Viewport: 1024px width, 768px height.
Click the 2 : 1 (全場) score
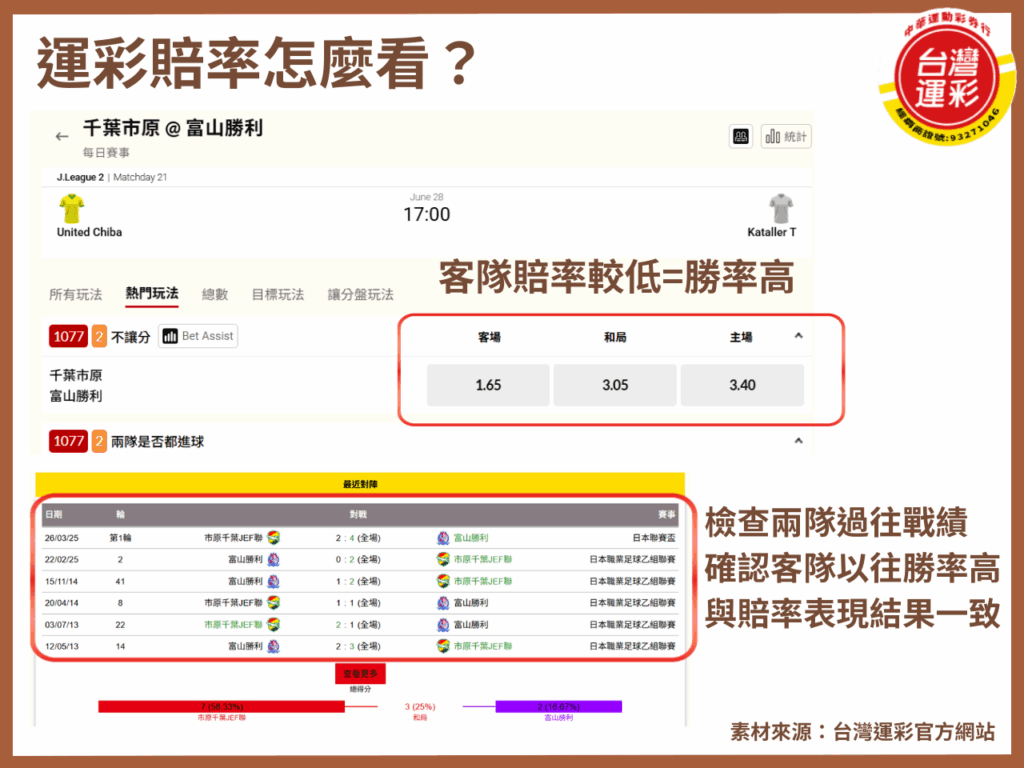pos(358,625)
